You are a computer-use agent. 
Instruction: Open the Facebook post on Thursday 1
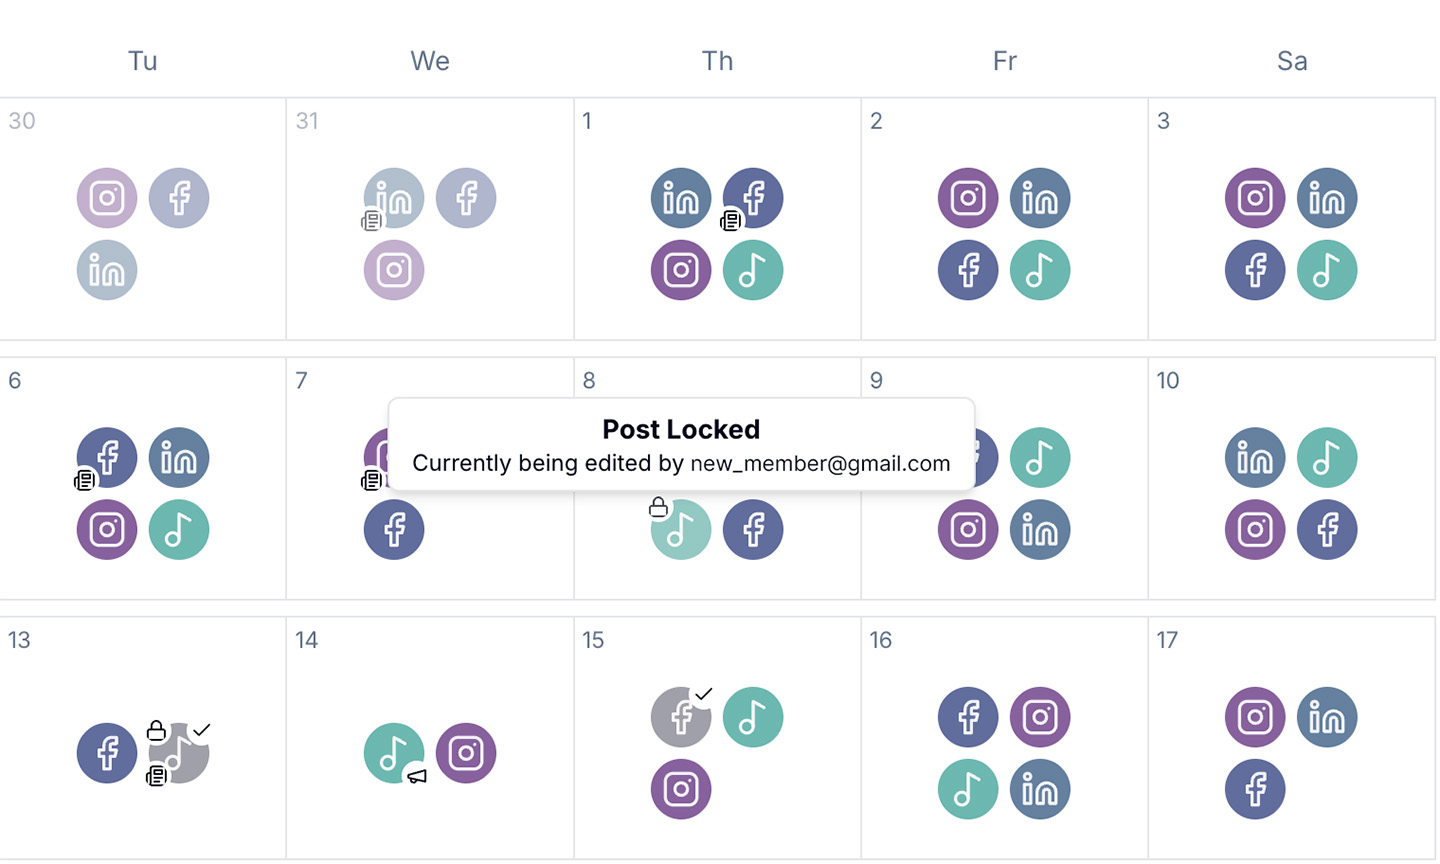pos(753,198)
